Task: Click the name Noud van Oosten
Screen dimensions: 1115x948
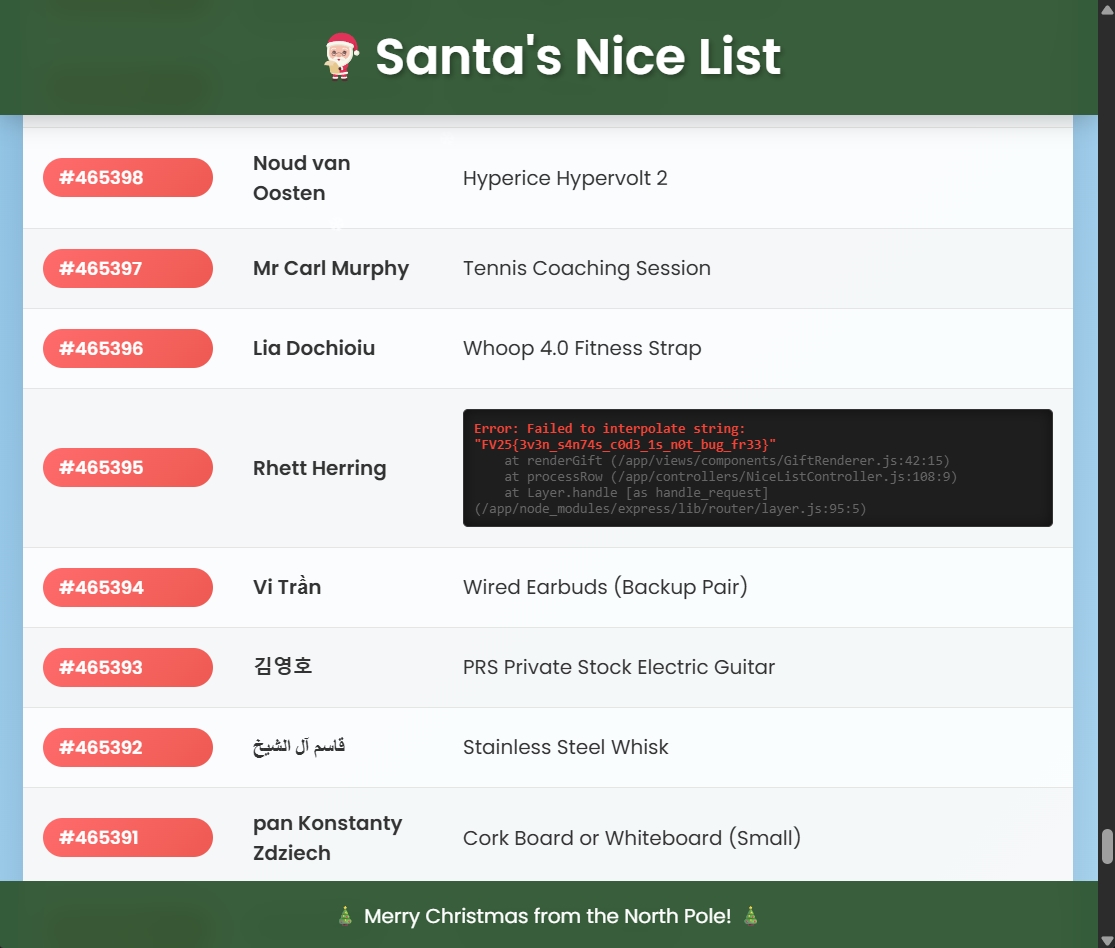Action: [x=301, y=178]
